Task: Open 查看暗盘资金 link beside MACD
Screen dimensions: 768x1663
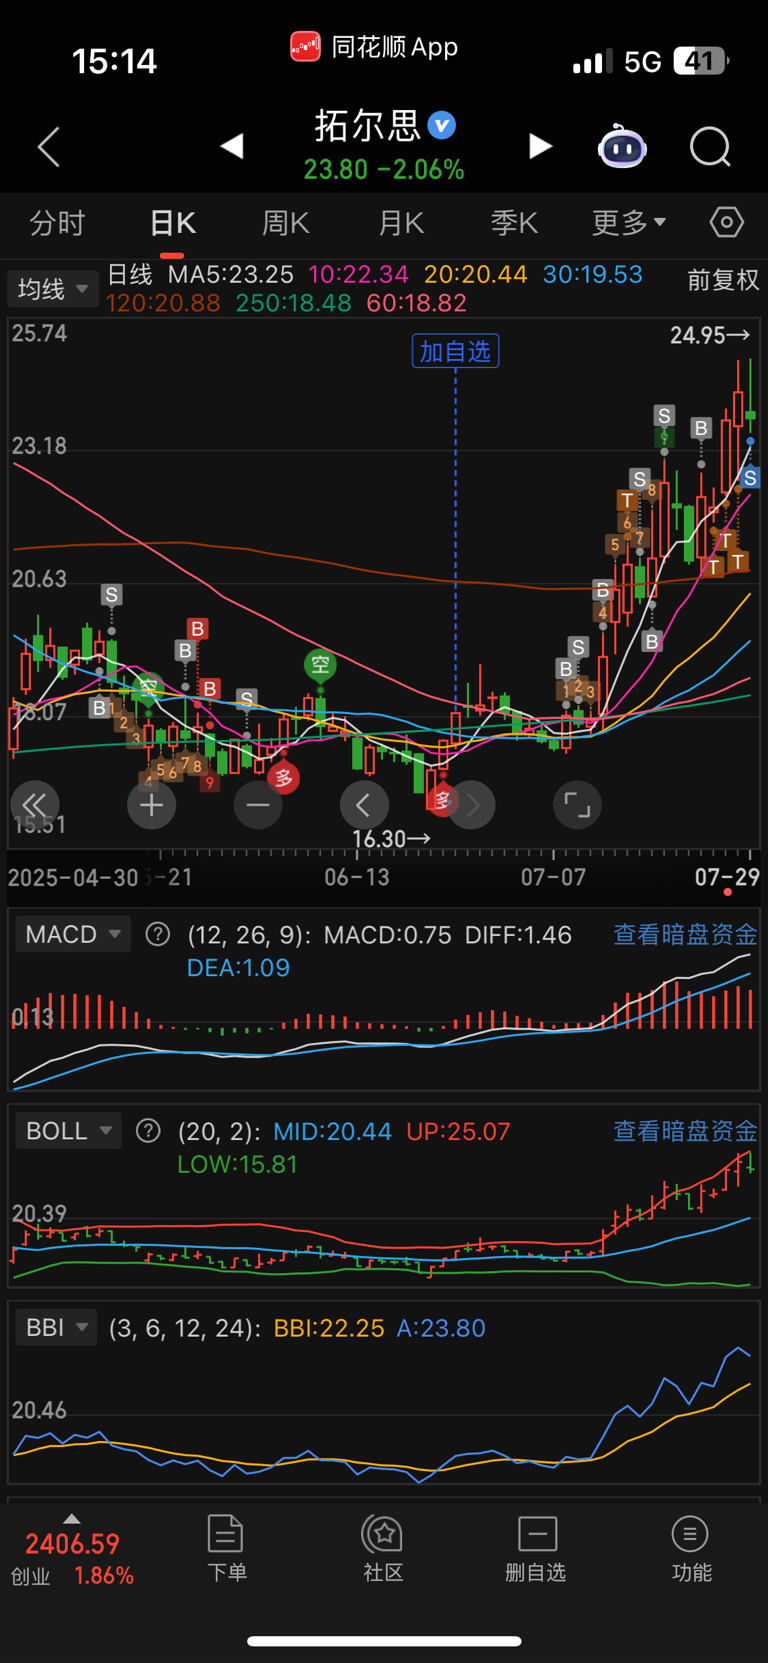Action: click(x=685, y=934)
